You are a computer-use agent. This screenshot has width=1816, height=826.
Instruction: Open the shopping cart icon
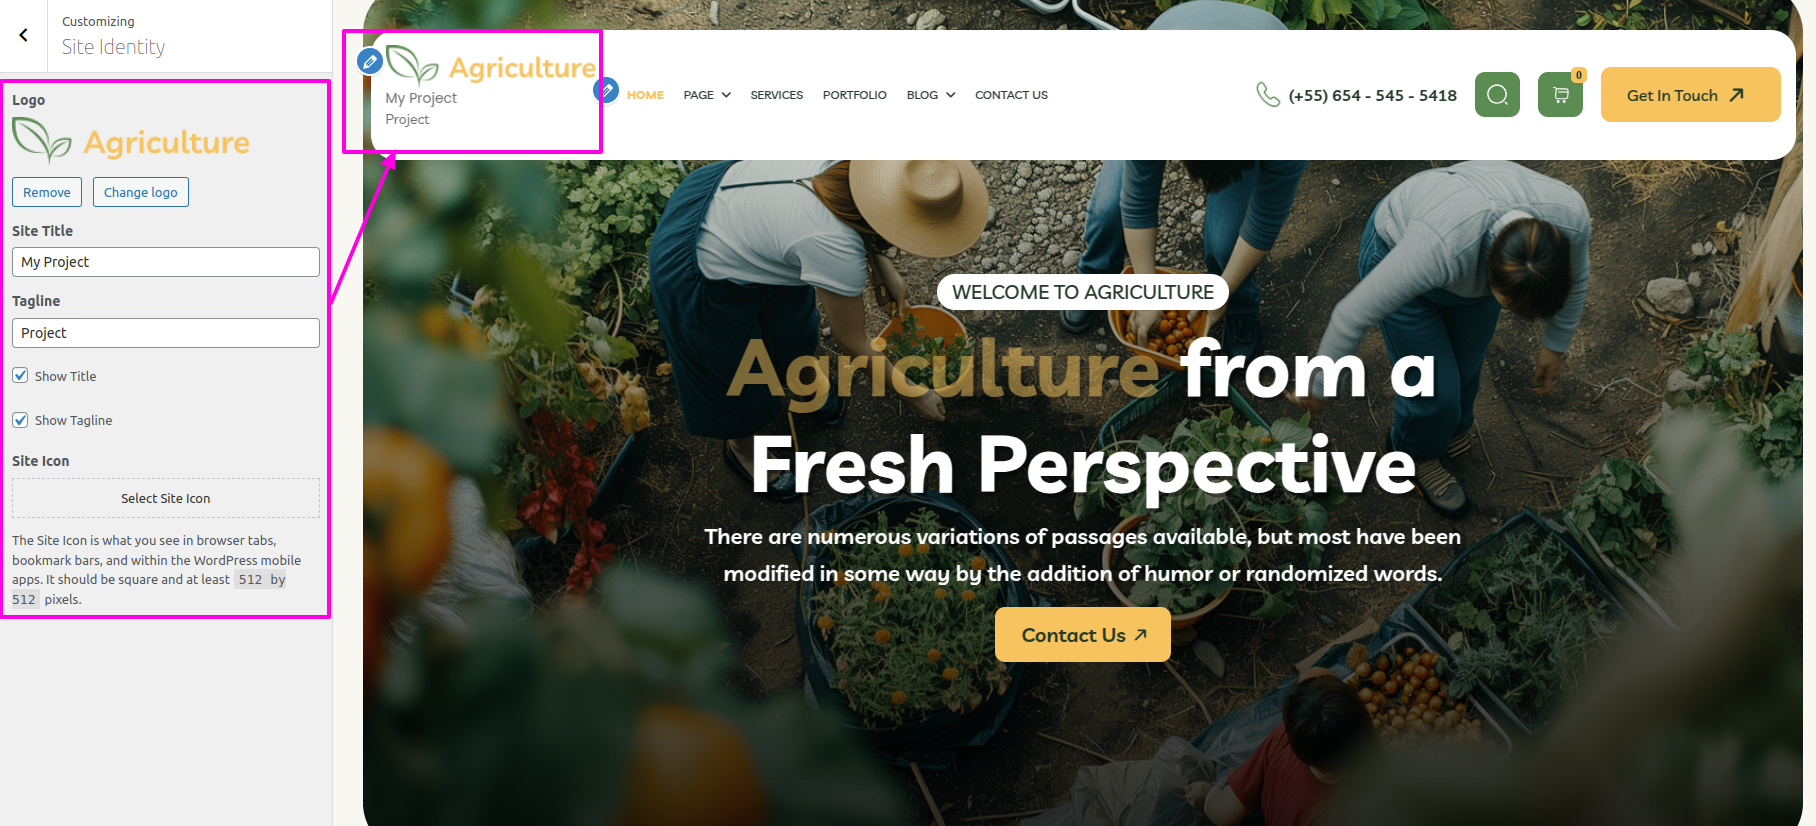coord(1560,95)
